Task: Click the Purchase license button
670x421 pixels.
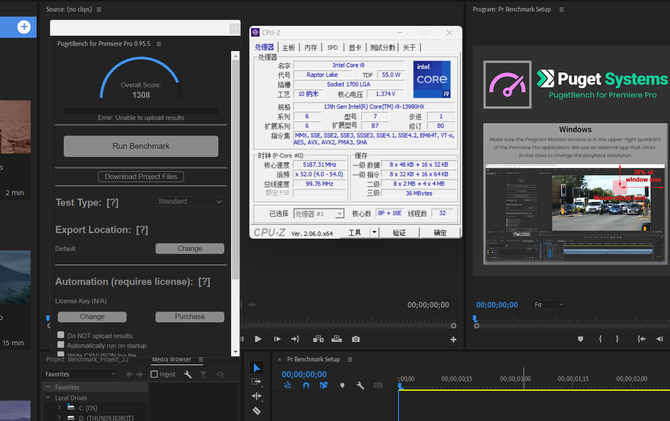Action: click(x=190, y=317)
